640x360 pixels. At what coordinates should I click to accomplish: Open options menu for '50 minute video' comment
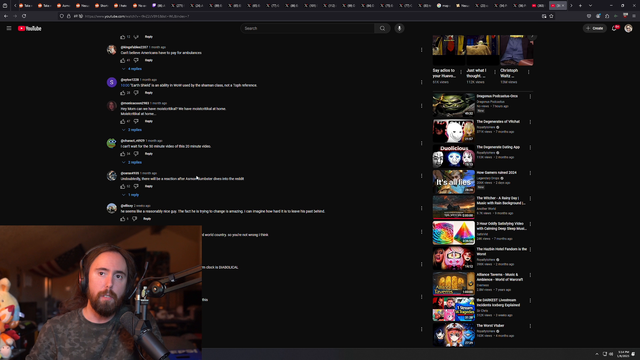coord(422,143)
